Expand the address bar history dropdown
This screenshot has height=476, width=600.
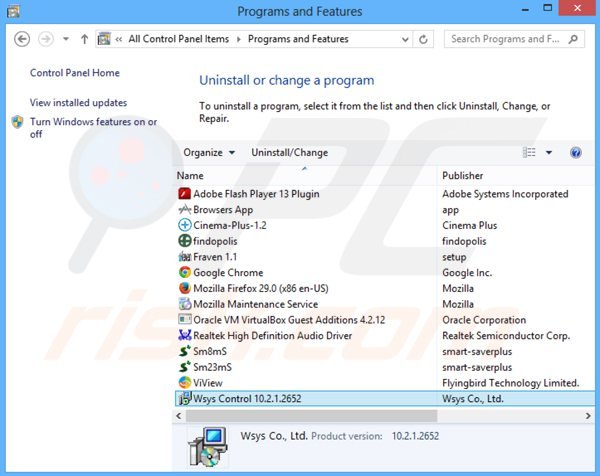pyautogui.click(x=405, y=39)
